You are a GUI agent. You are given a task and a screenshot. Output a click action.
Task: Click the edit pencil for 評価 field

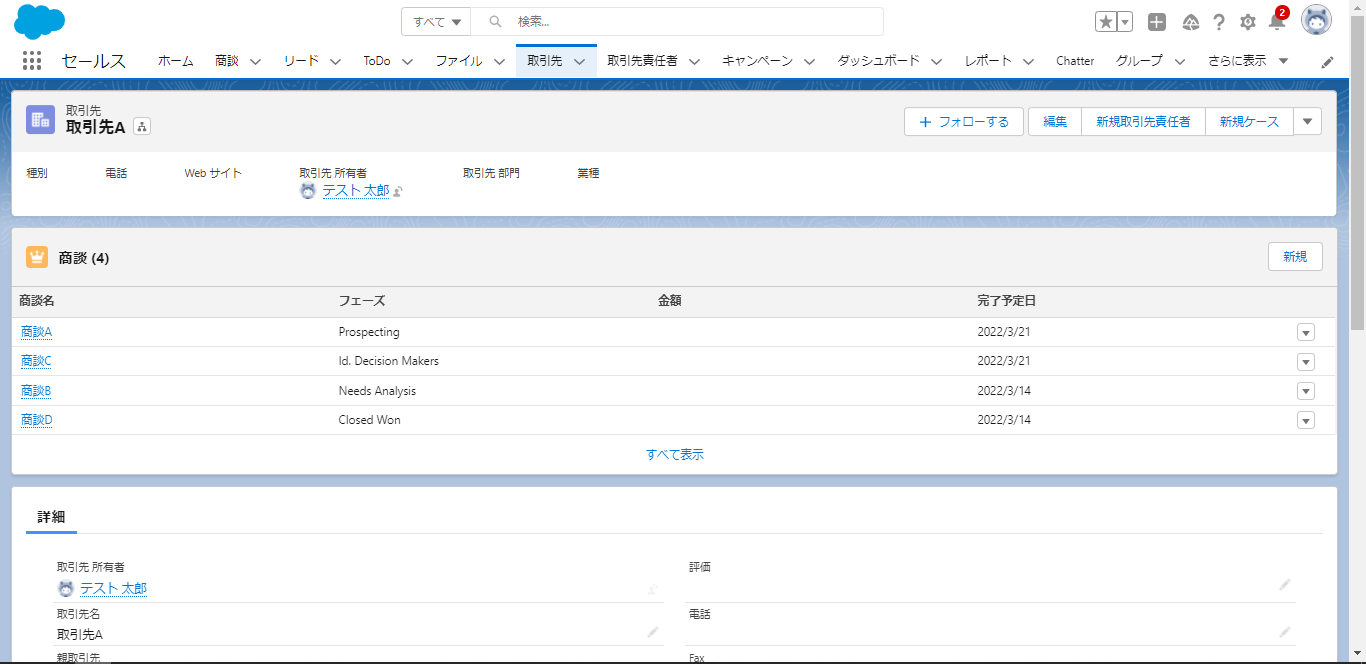coord(1285,585)
